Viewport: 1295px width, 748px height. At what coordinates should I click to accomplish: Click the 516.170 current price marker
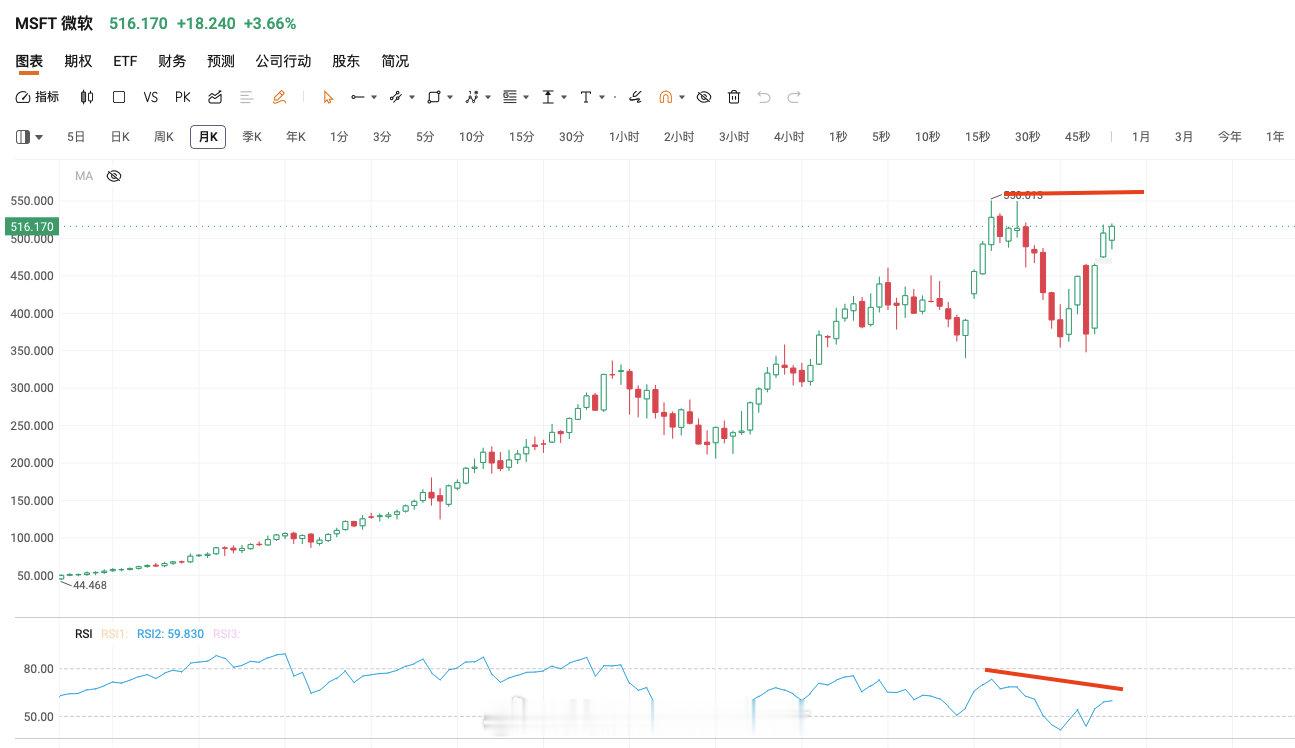pyautogui.click(x=30, y=227)
